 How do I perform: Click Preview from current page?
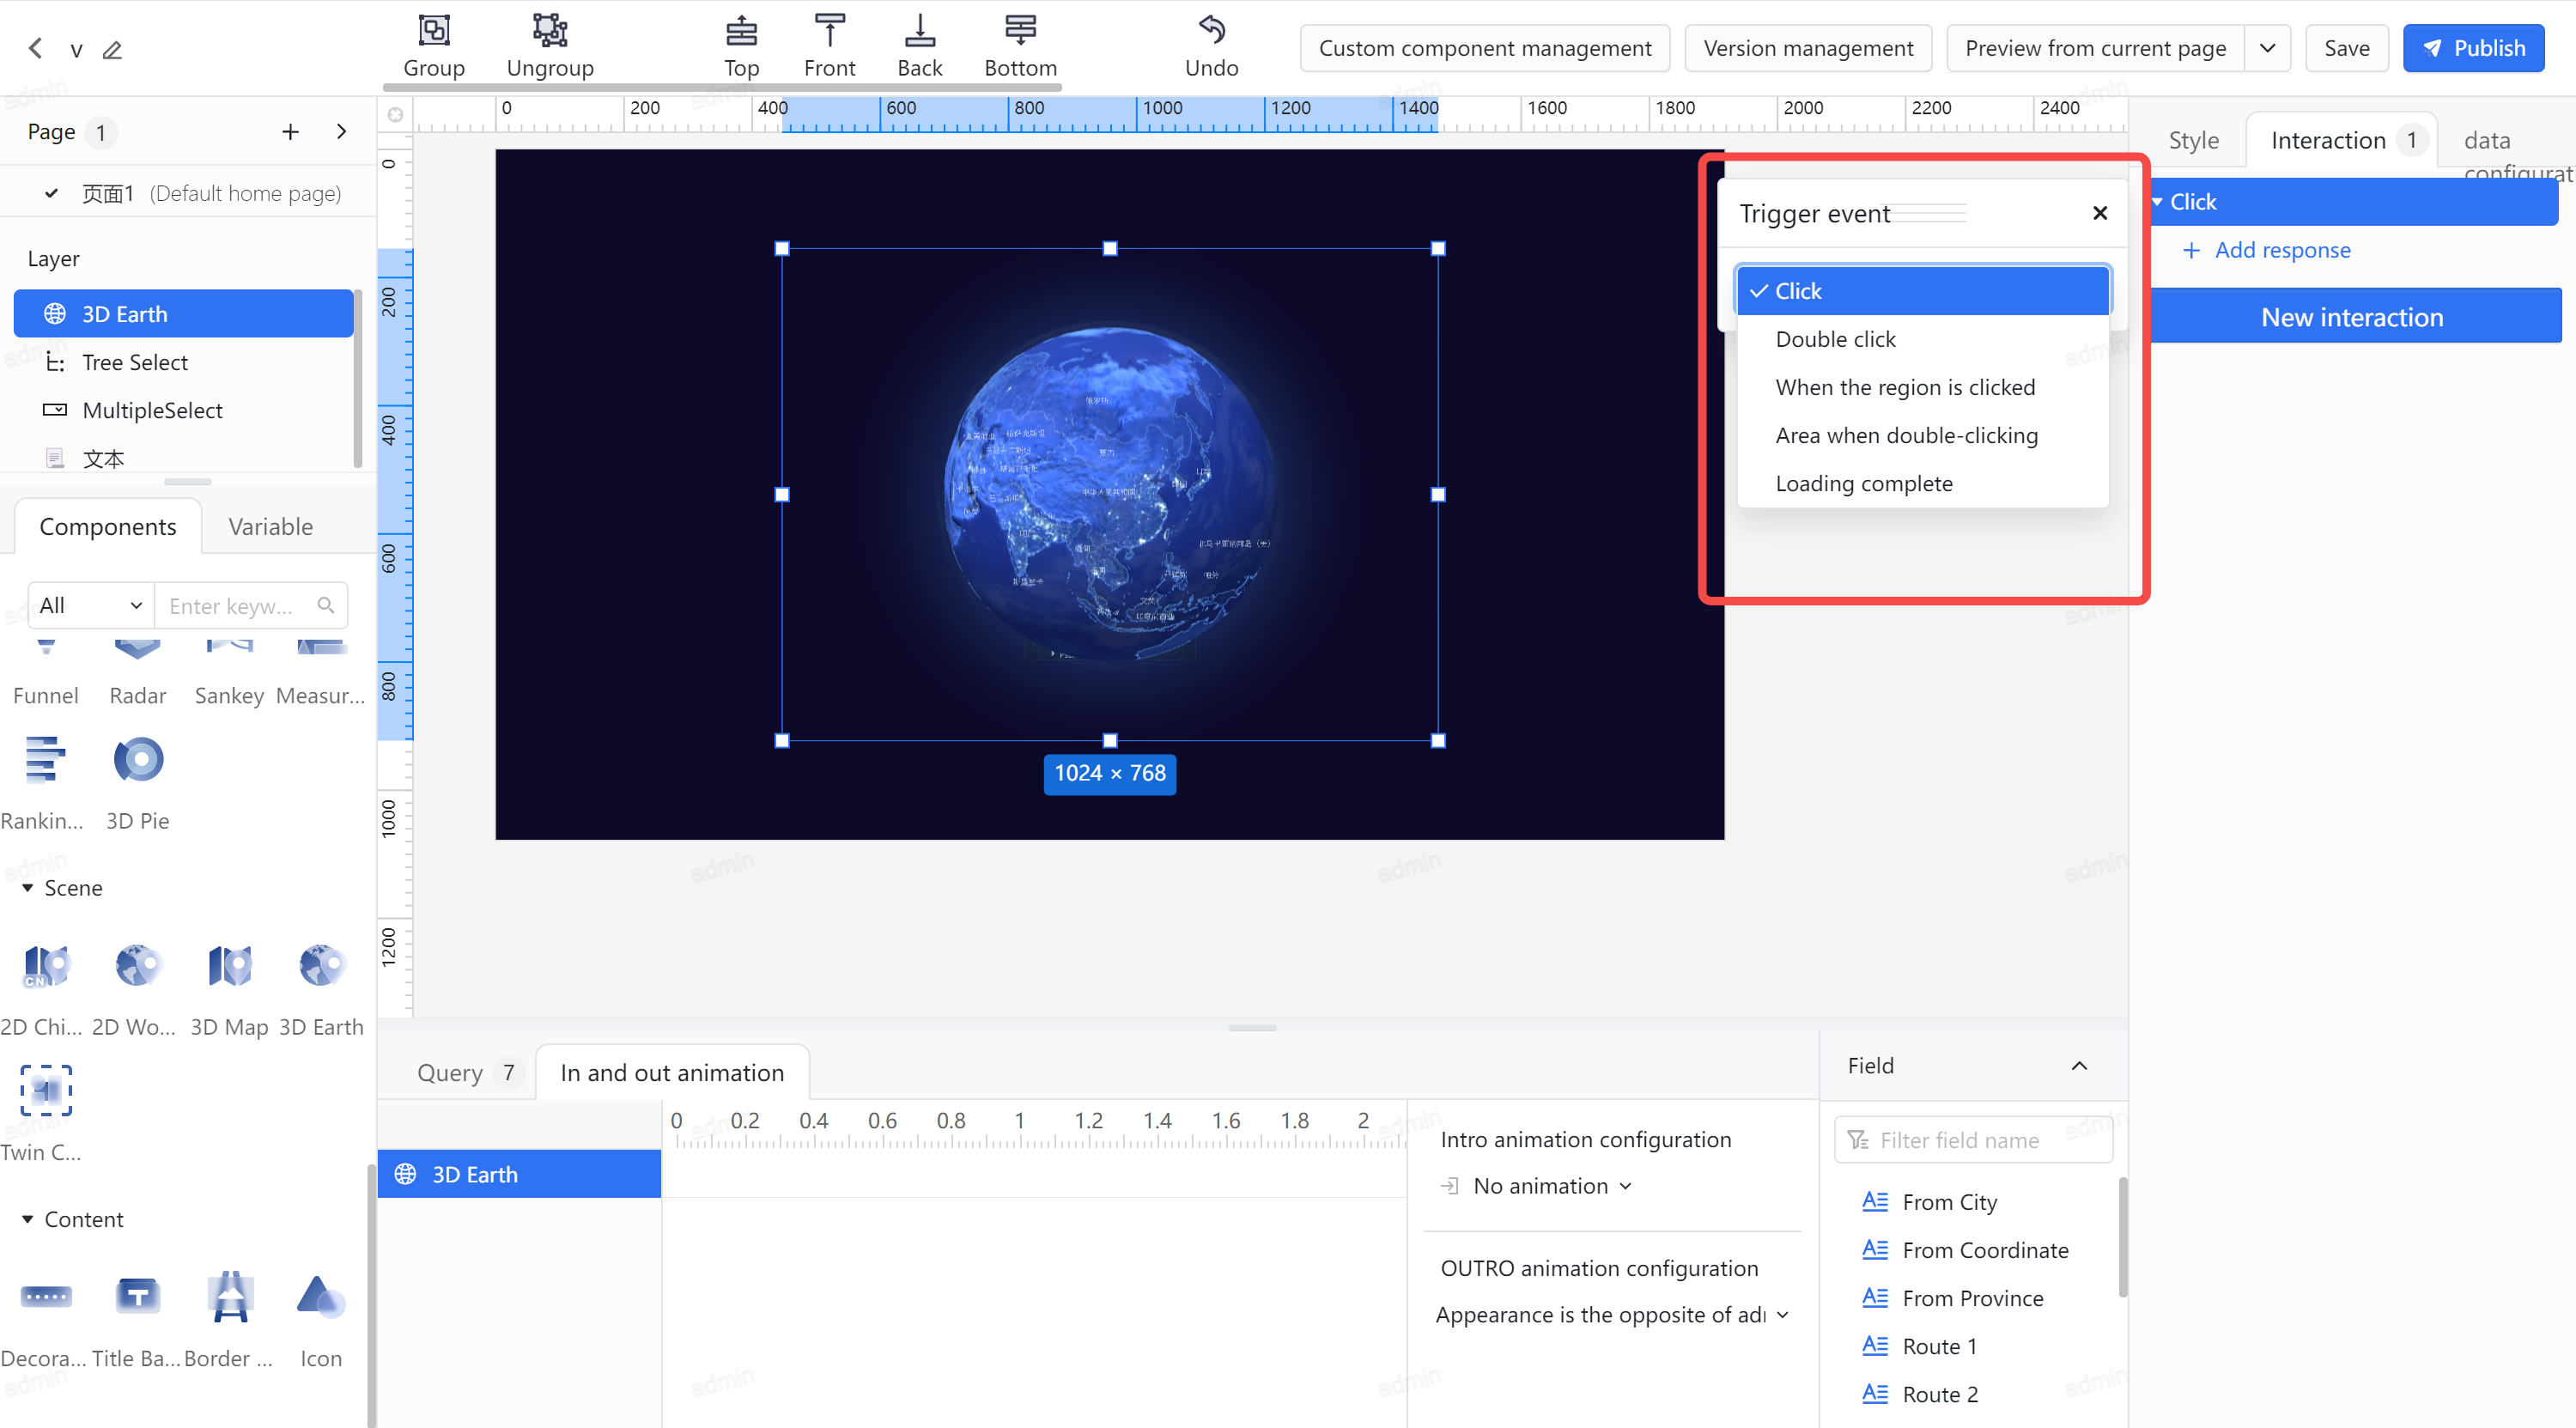[x=2095, y=48]
